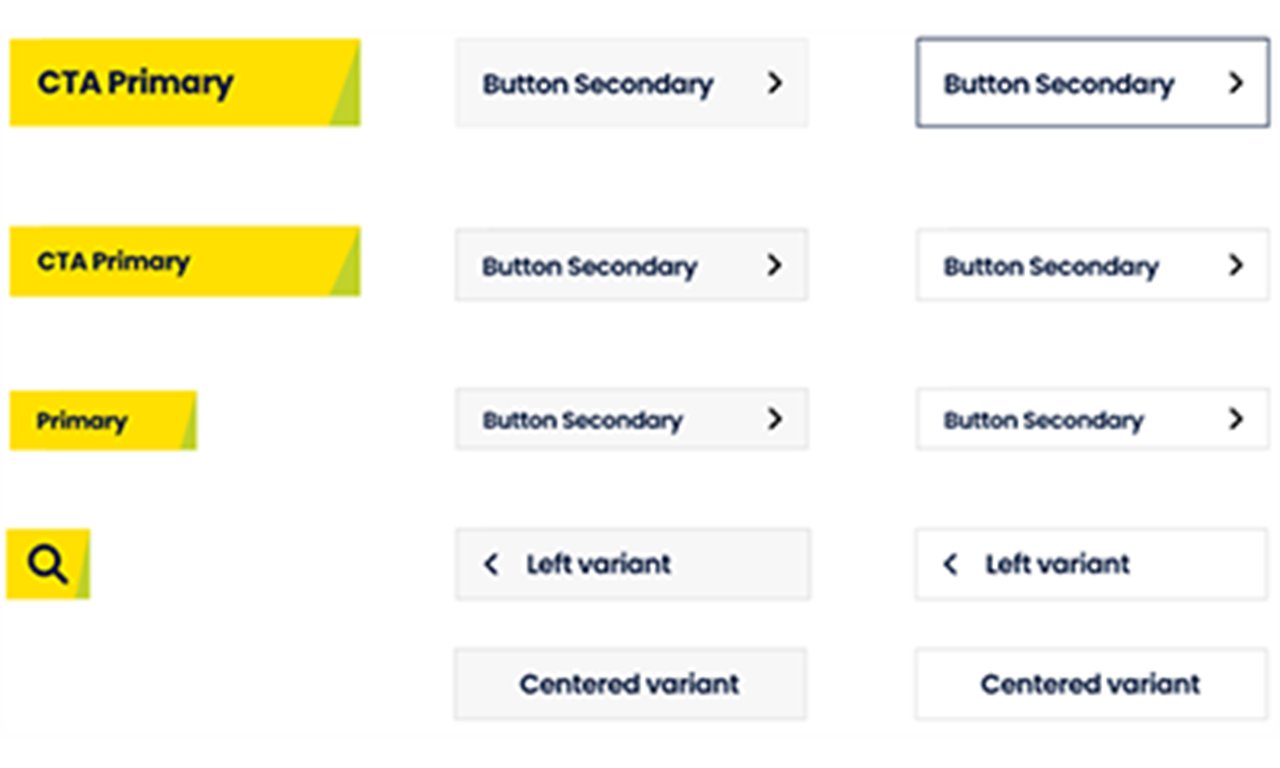Image resolution: width=1280 pixels, height=768 pixels.
Task: Click the smallest white Button Secondary label
Action: pos(1044,421)
